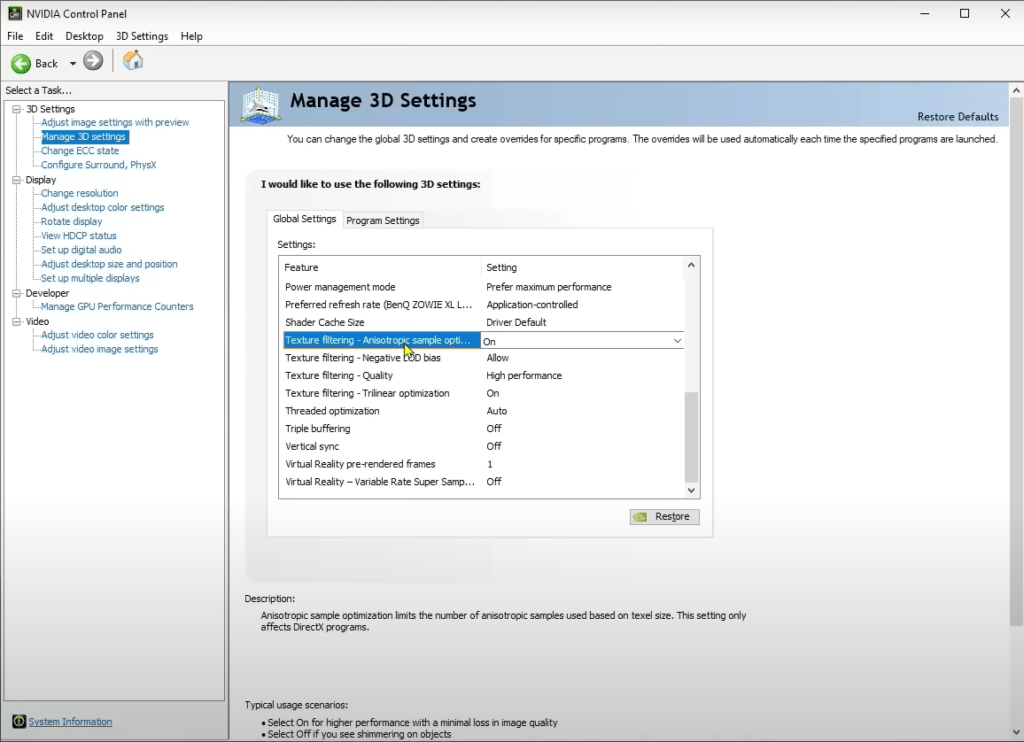The image size is (1024, 742).
Task: Click the NVIDIA Control Panel title bar icon
Action: (x=14, y=14)
